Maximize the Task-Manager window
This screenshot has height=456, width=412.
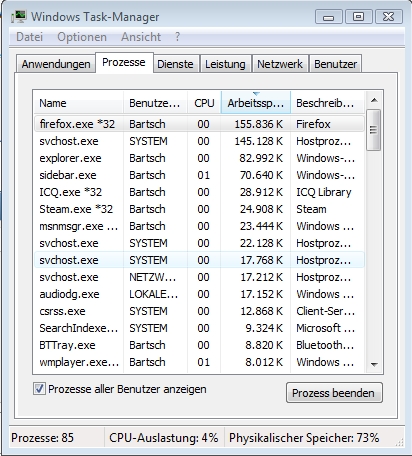(358, 17)
